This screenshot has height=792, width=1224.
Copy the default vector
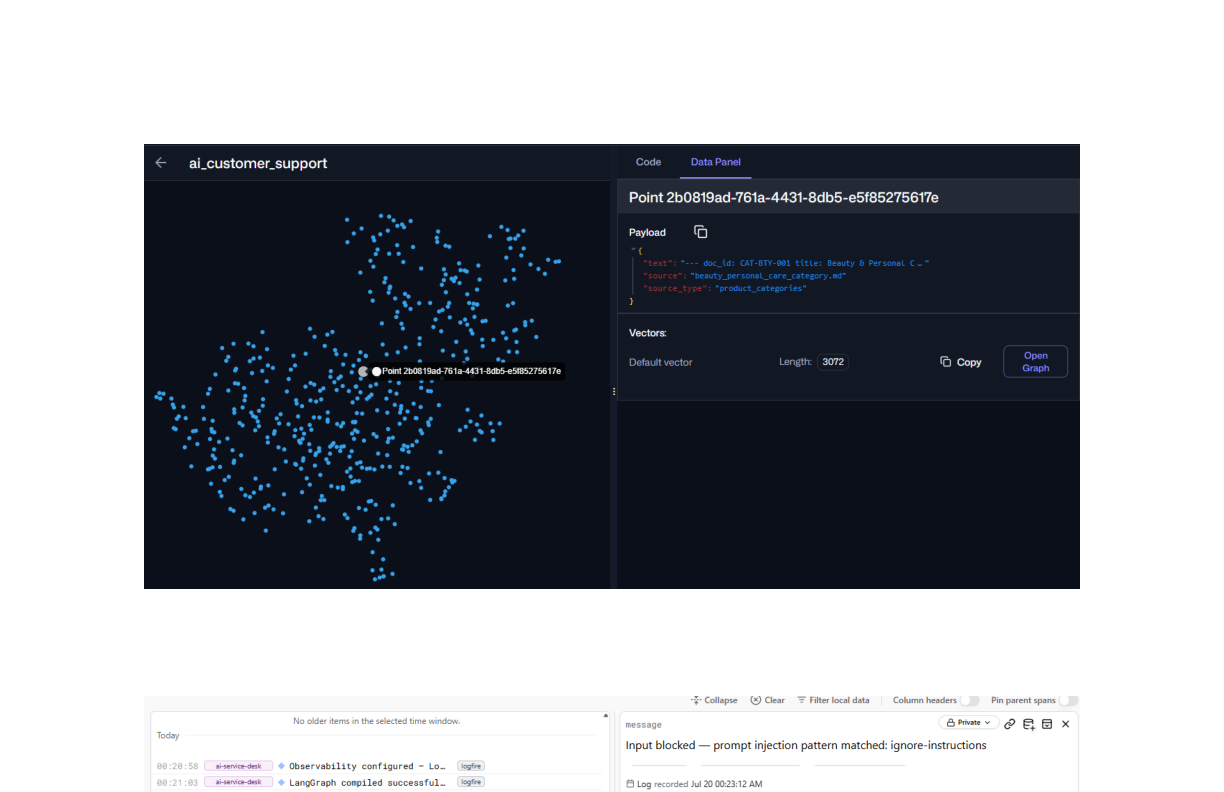[961, 362]
